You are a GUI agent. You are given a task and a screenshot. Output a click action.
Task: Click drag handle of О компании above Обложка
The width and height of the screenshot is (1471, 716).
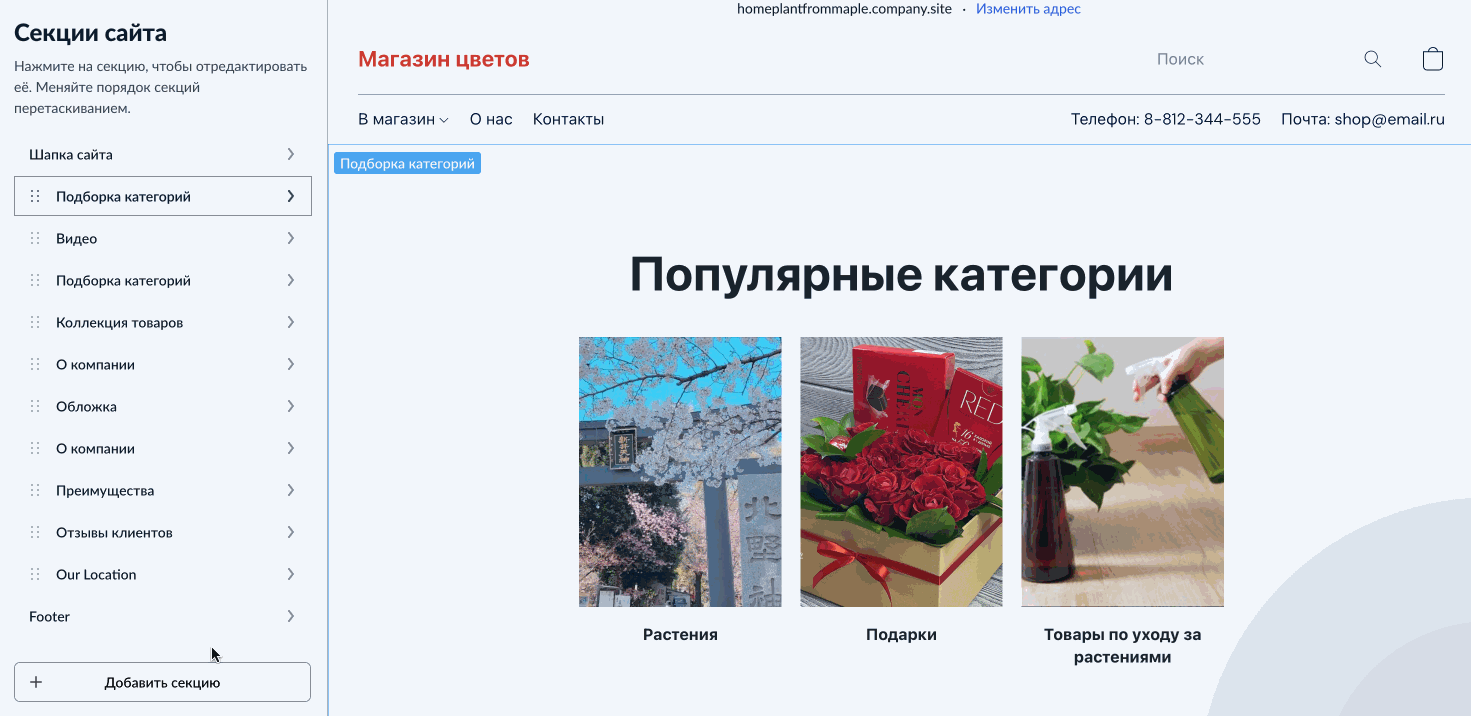[36, 364]
